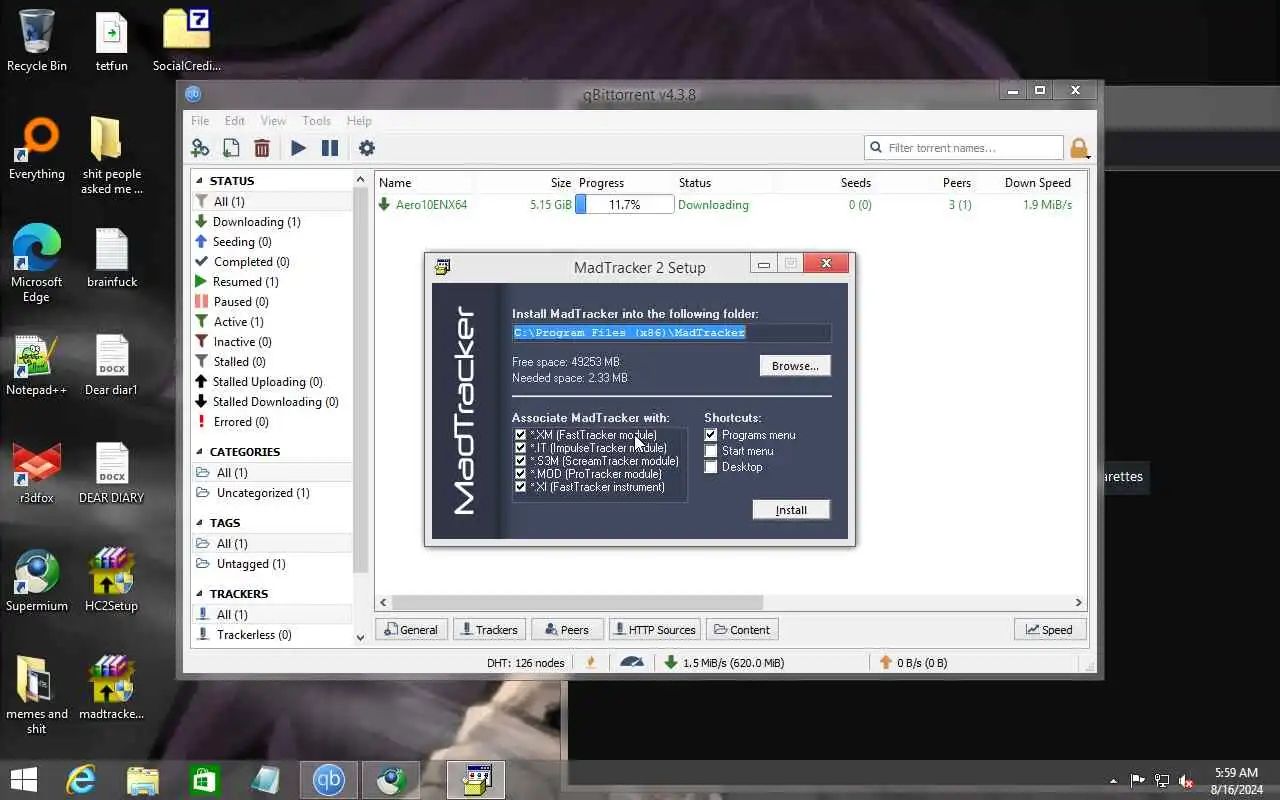Click the MadTracker install folder path field
The image size is (1280, 800).
[671, 333]
